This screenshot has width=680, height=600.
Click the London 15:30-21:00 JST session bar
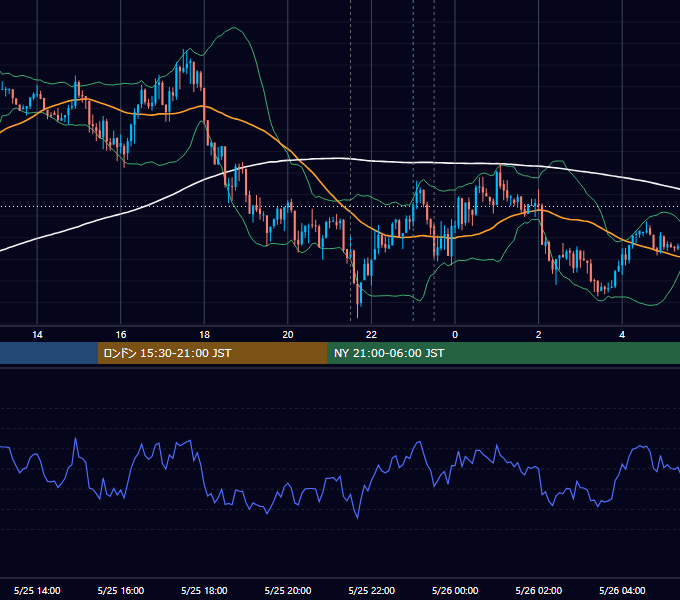point(212,353)
